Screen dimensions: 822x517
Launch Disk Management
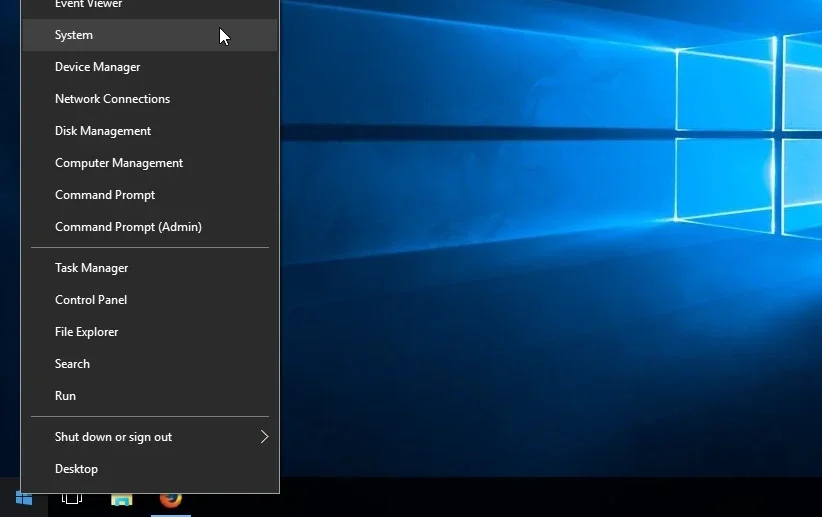103,131
